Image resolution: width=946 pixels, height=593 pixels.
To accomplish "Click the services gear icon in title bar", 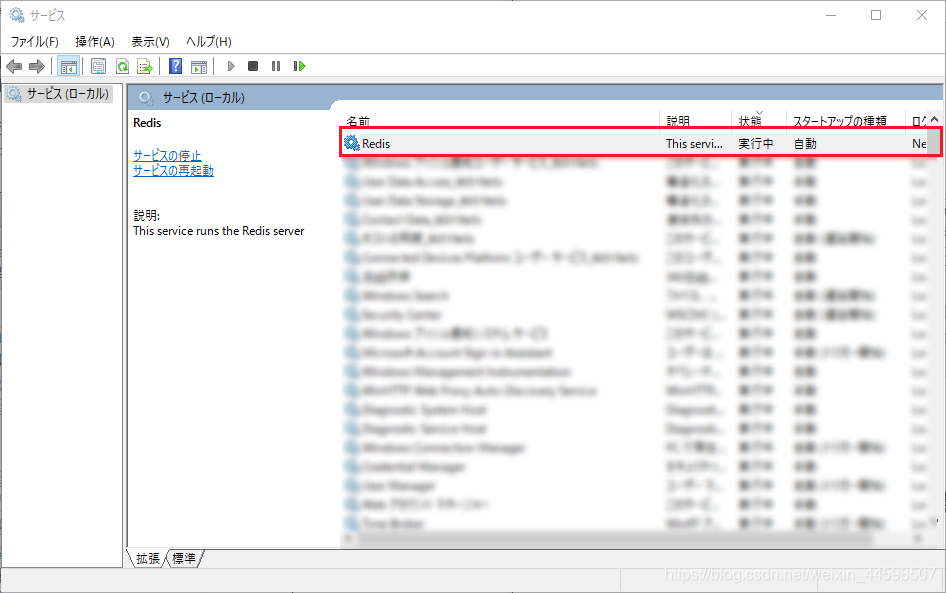I will [17, 14].
